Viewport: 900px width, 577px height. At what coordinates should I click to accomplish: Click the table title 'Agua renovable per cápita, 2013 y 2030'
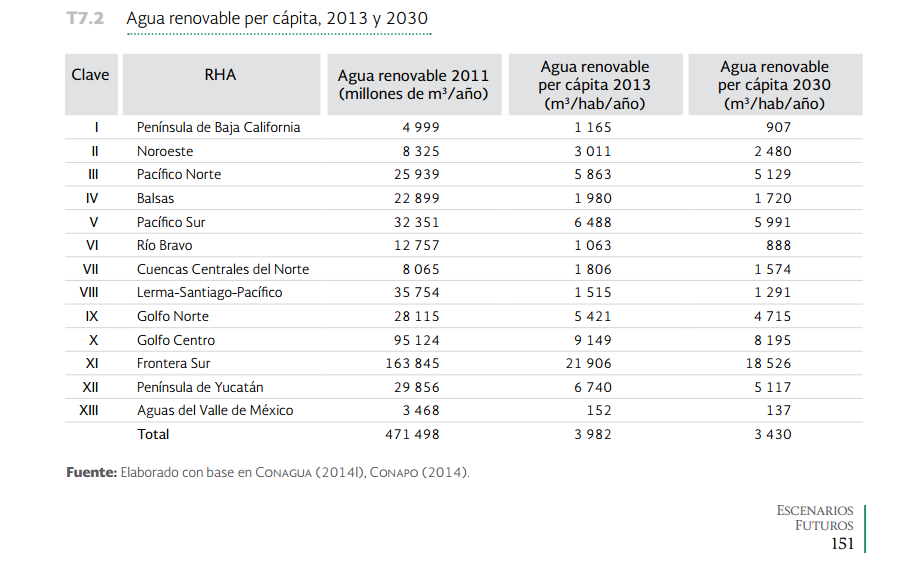(278, 20)
